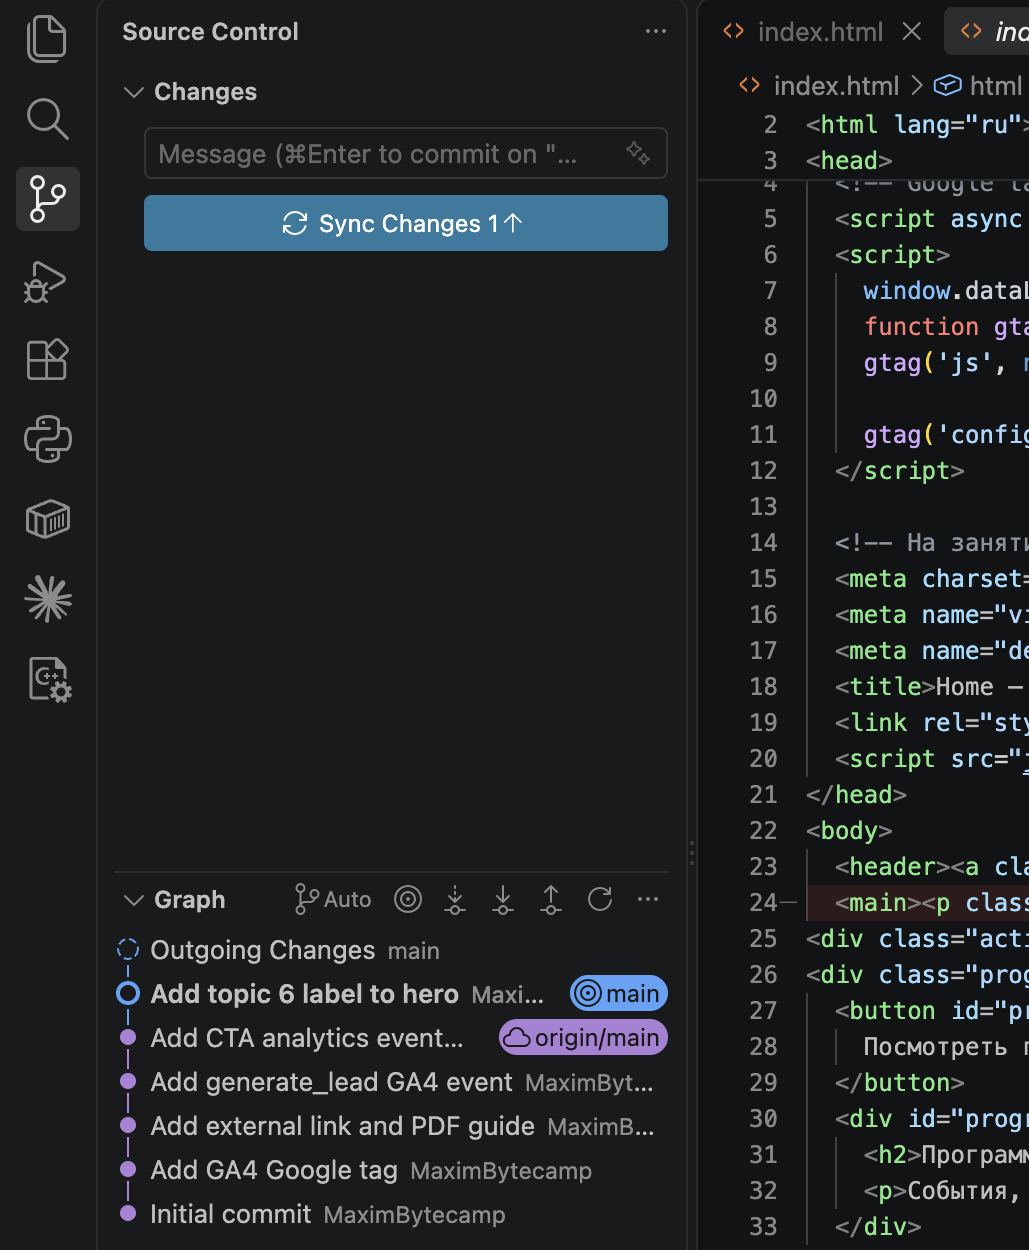Close the first index.html tab
Screen dimensions: 1029x1250
[x=912, y=32]
